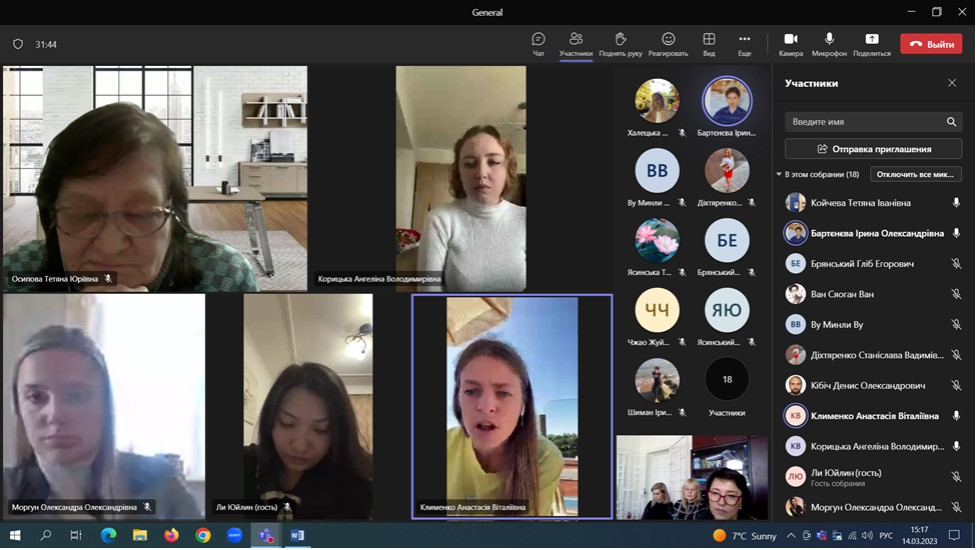The width and height of the screenshot is (977, 550).
Task: Select Ли Юйлин (гость) in participants list
Action: (x=873, y=477)
